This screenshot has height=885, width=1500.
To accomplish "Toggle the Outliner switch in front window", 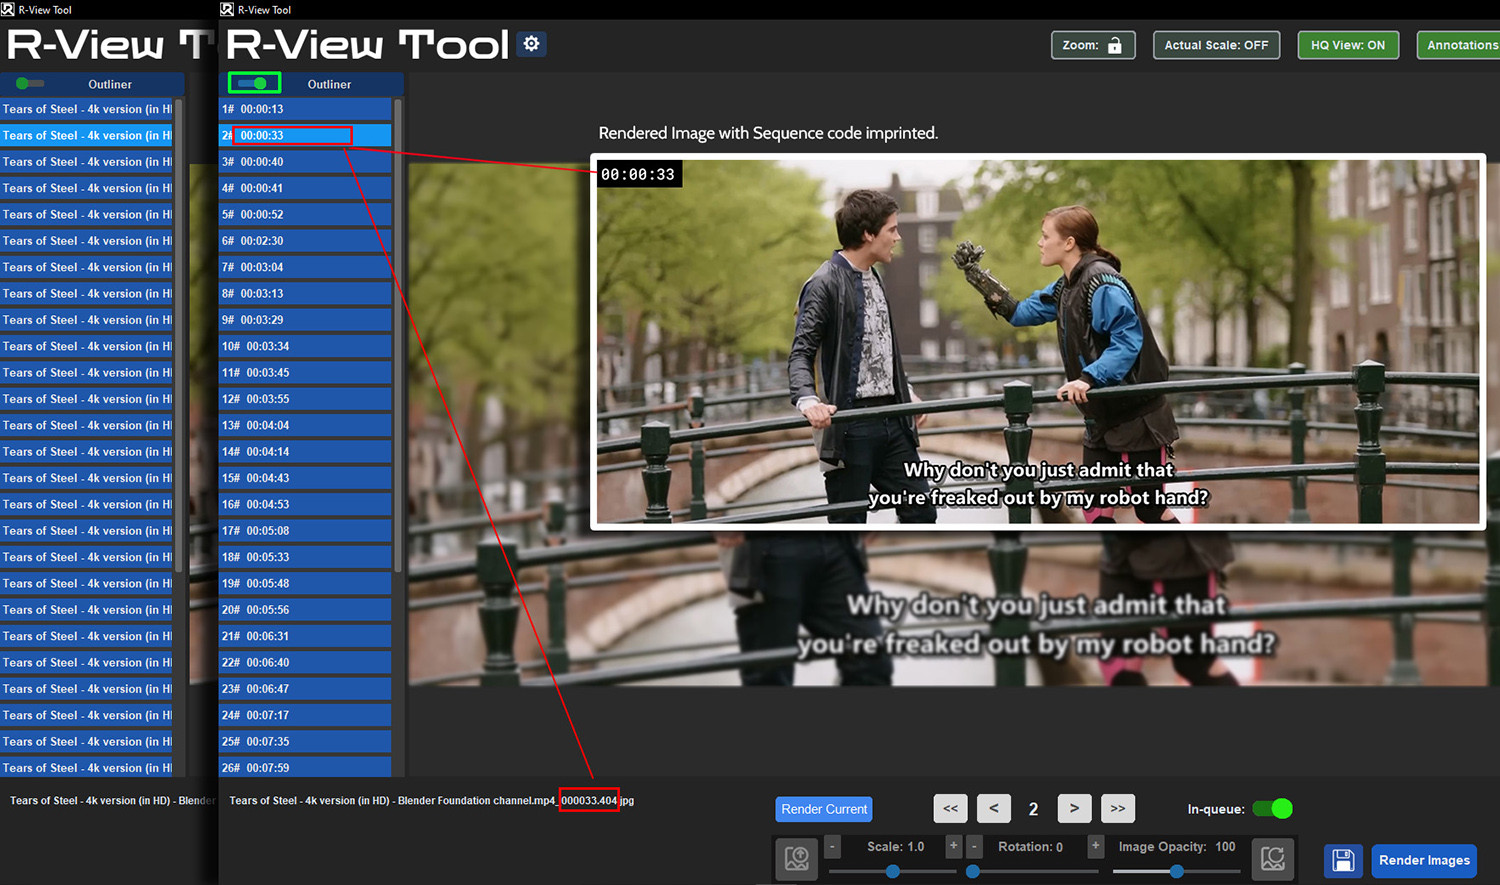I will [254, 83].
